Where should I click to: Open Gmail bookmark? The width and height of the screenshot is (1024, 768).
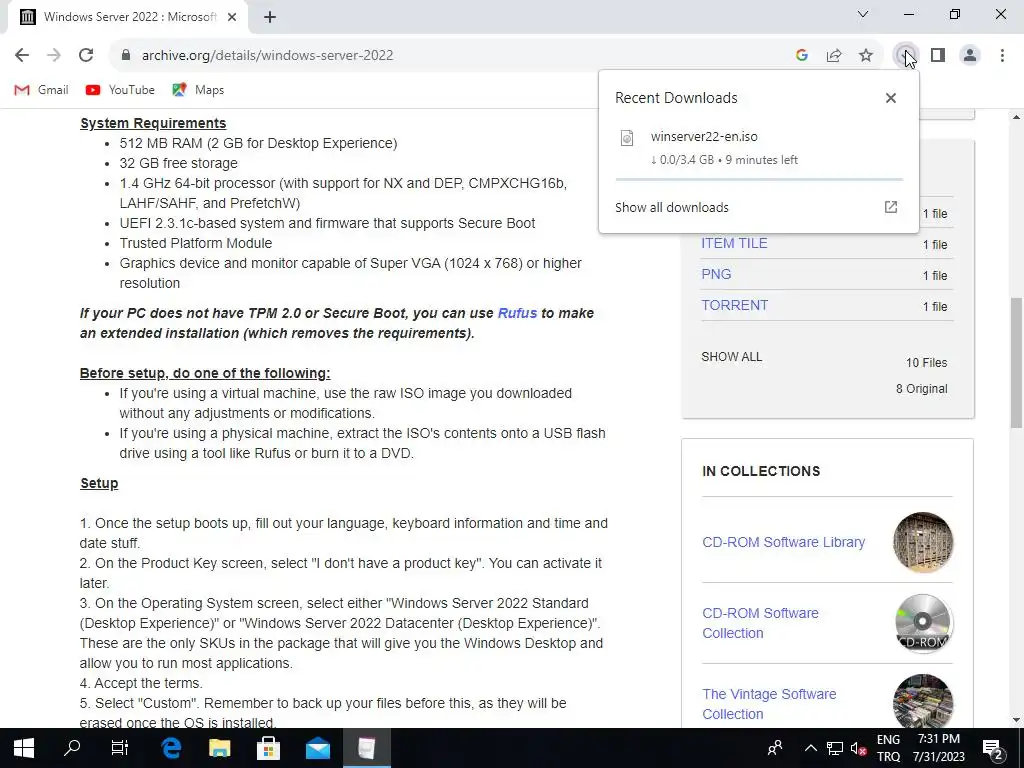point(41,90)
